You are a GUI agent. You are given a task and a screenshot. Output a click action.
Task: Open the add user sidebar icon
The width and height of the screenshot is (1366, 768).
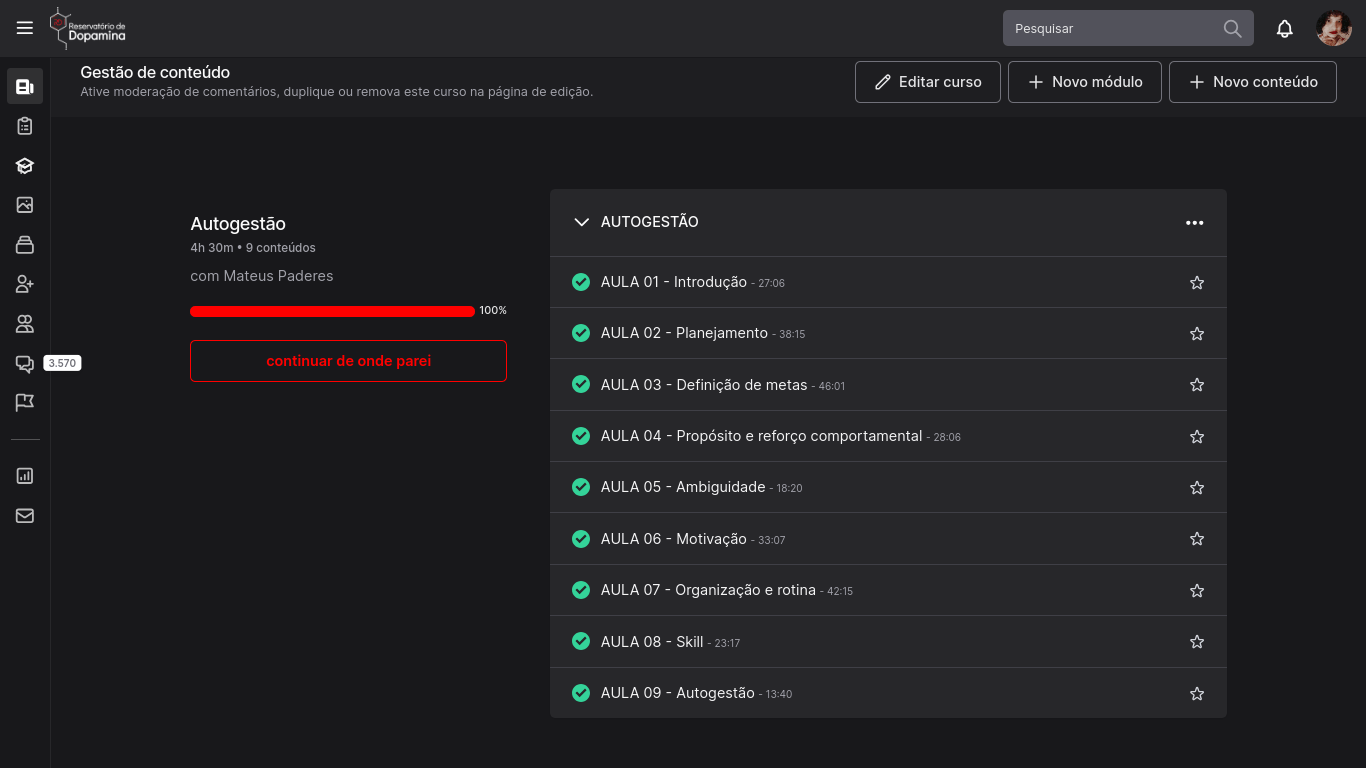(x=25, y=285)
